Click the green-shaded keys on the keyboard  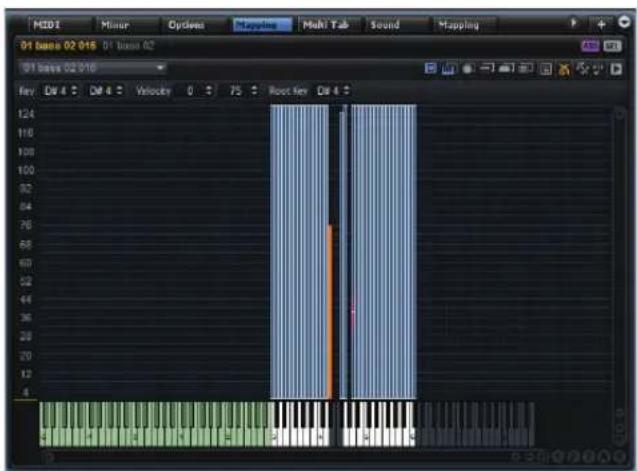coord(156,424)
